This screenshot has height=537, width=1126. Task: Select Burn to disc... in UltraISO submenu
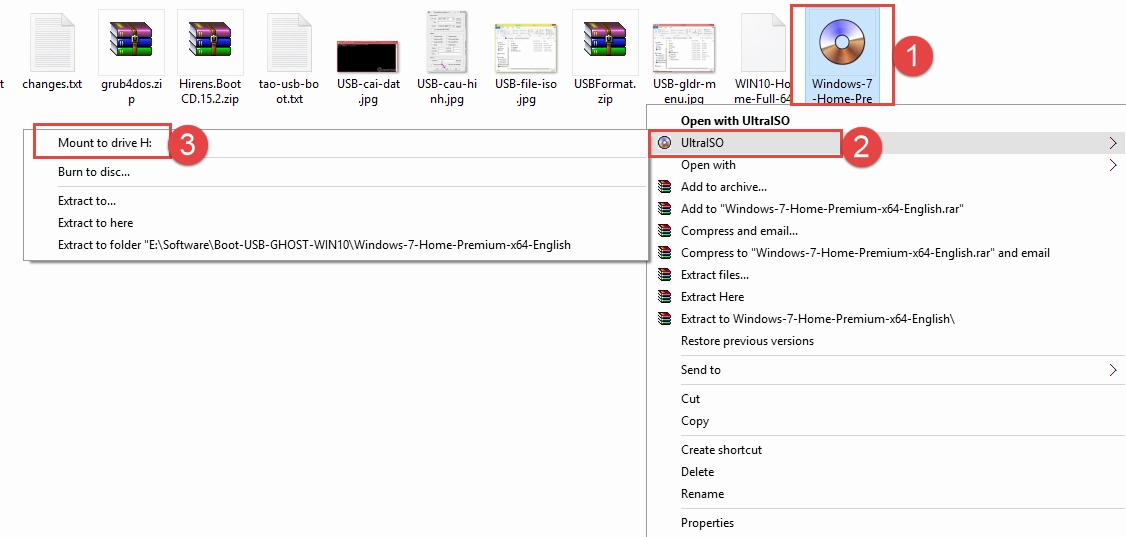[93, 172]
